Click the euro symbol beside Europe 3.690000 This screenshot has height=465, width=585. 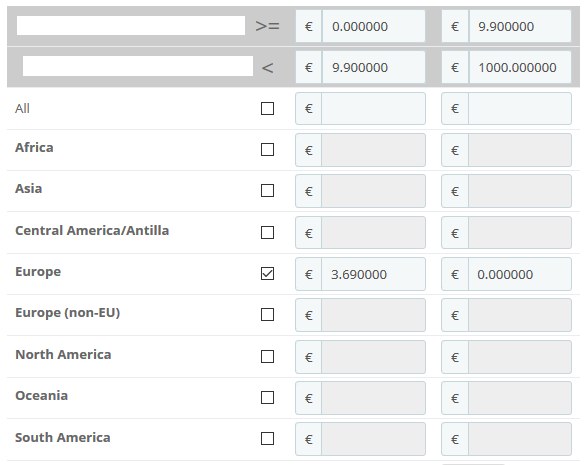(x=309, y=274)
